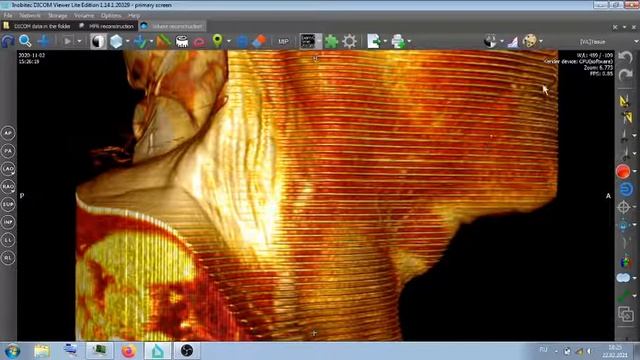Open settings with the gear icon
Screen dimensions: 640x360
click(349, 41)
